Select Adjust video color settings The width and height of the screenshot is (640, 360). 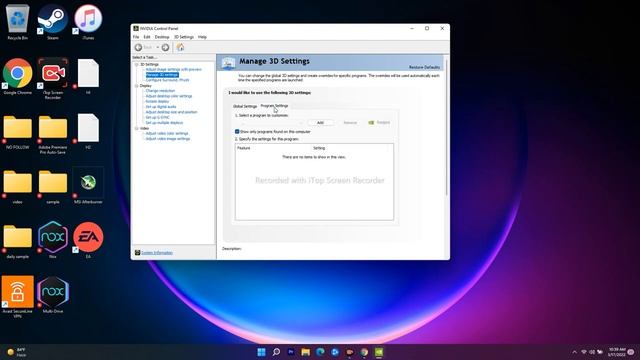click(x=167, y=133)
